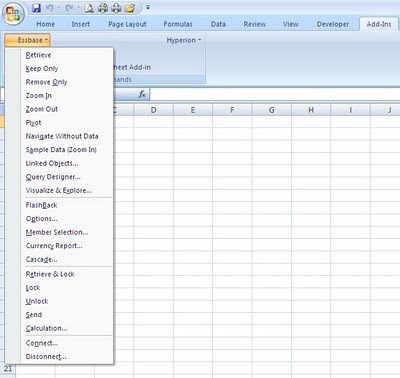The width and height of the screenshot is (400, 378).
Task: Switch to the Data tab
Action: tap(218, 24)
